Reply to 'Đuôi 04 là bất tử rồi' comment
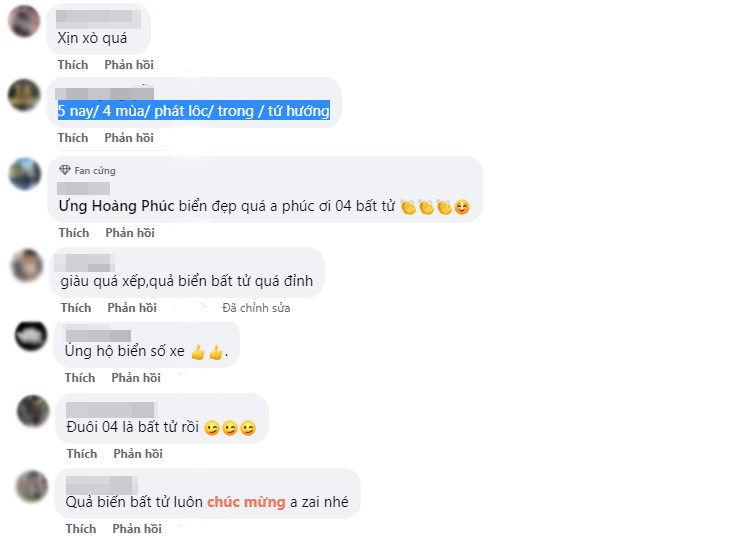This screenshot has height=540, width=740. coord(138,454)
